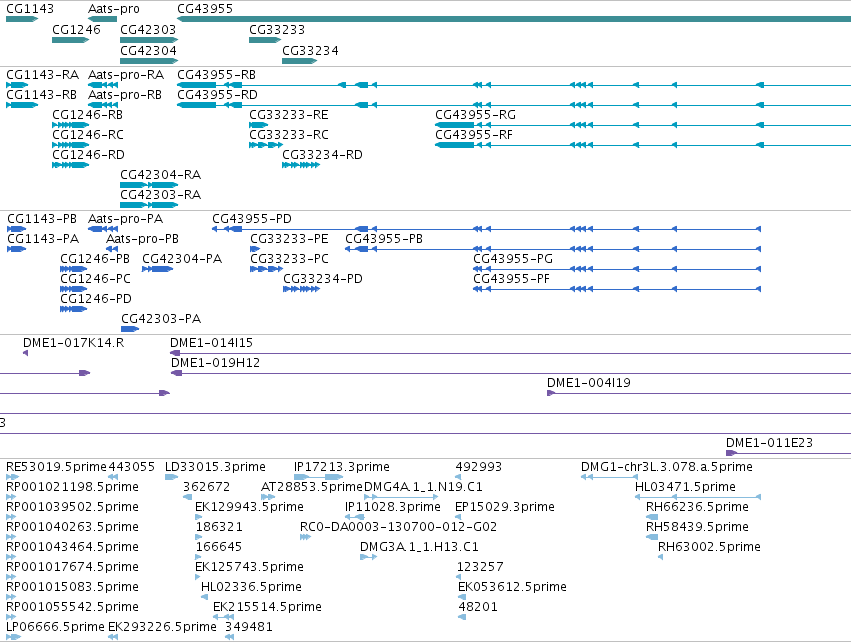Click transcript label CG42303-RA
The image size is (851, 642).
(161, 194)
